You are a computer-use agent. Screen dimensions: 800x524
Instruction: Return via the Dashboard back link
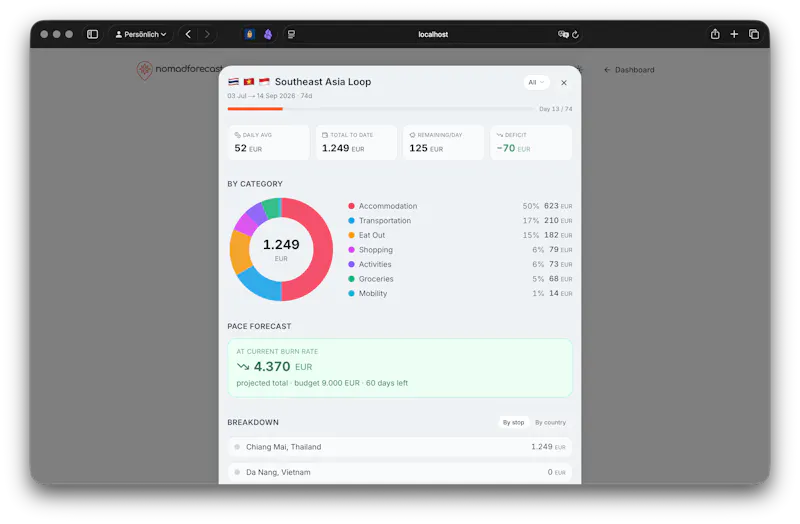pos(629,70)
